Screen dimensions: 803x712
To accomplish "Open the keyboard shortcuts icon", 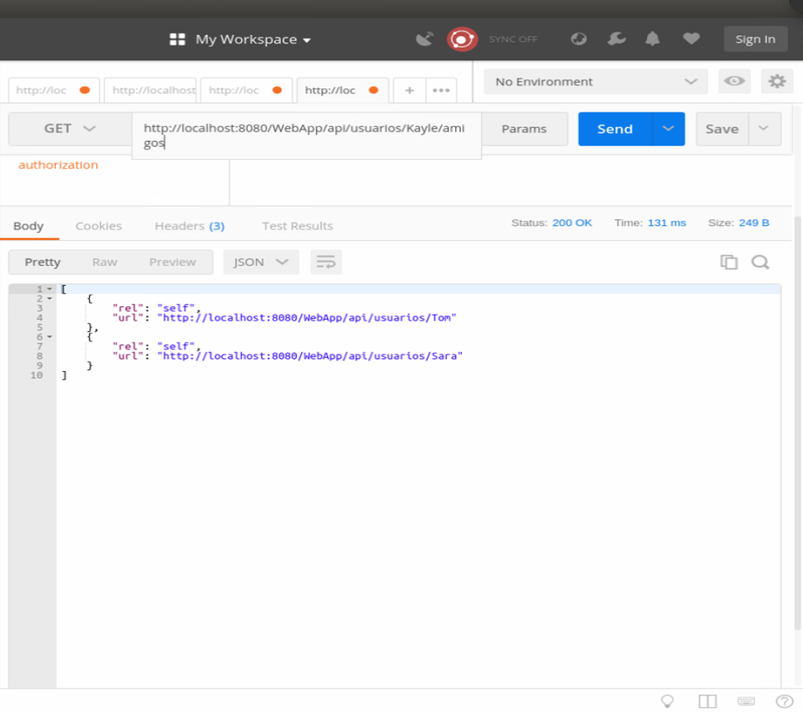I will (746, 701).
